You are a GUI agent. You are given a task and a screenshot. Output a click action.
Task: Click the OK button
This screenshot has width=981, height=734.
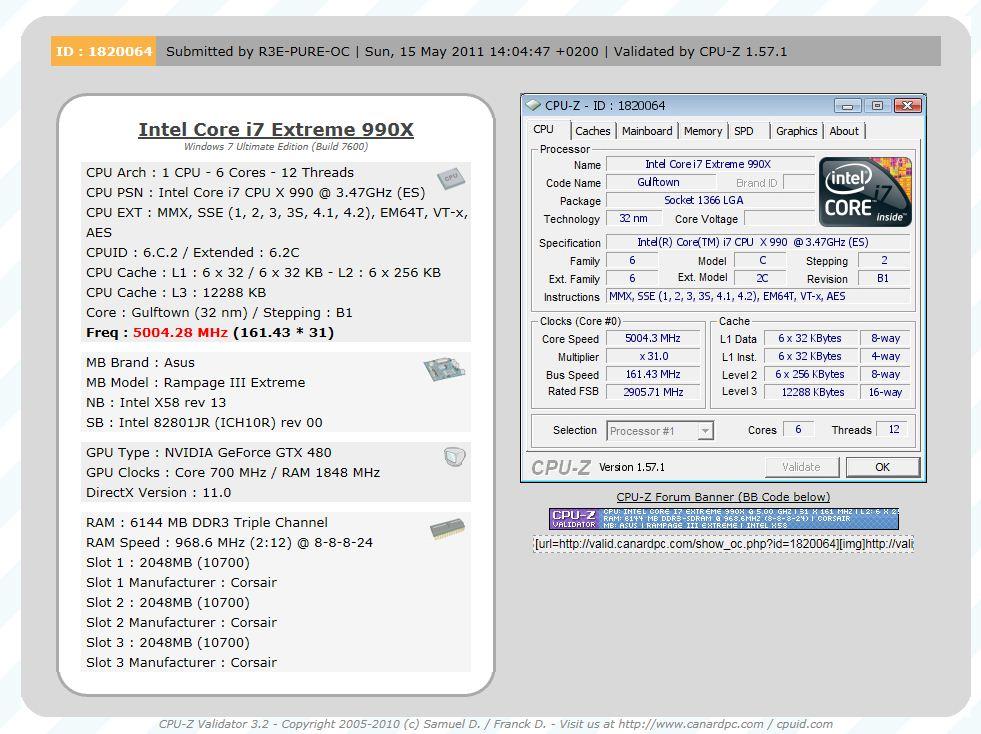(x=882, y=467)
